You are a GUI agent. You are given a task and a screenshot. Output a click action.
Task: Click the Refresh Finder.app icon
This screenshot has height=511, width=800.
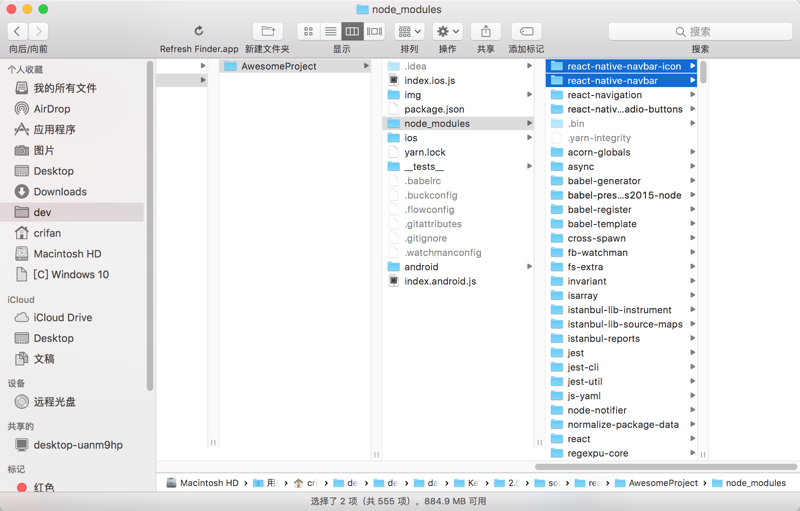(199, 31)
